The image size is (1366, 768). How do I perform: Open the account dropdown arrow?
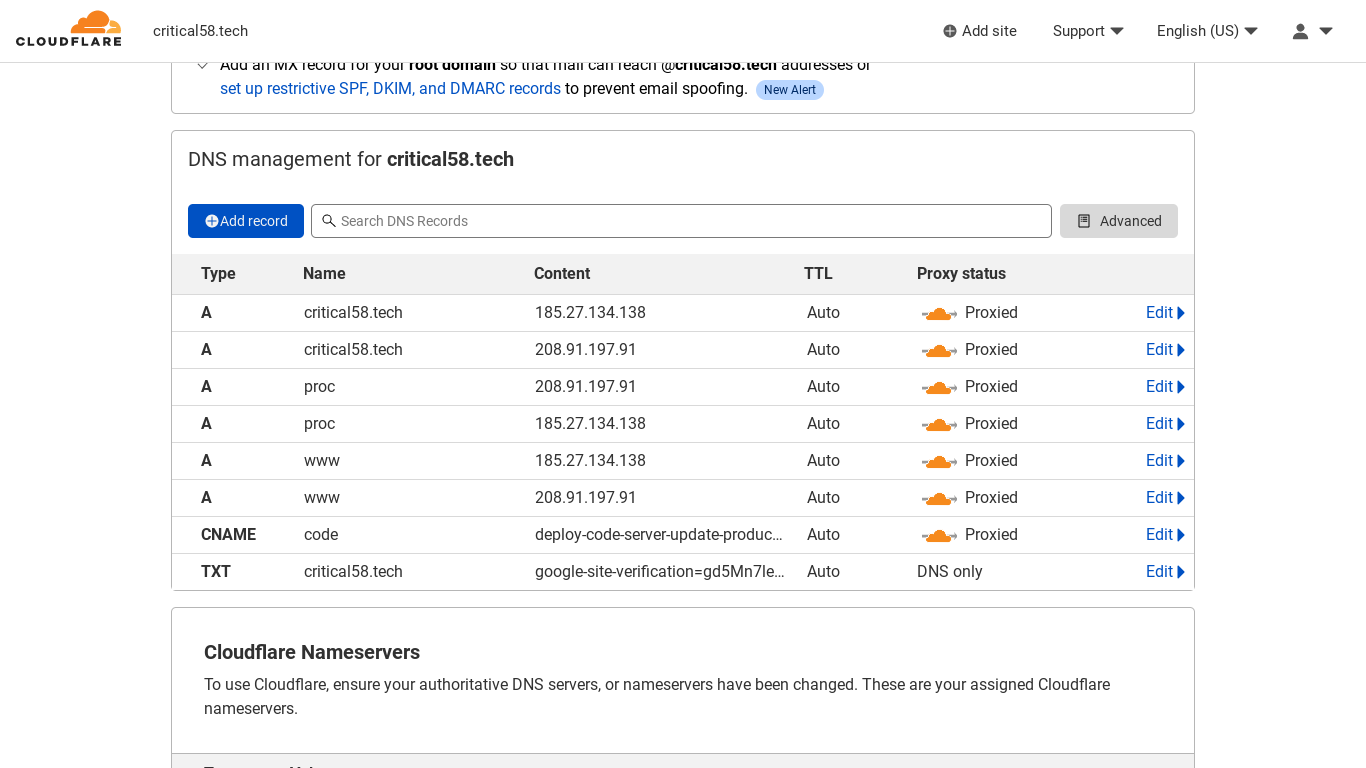coord(1326,31)
